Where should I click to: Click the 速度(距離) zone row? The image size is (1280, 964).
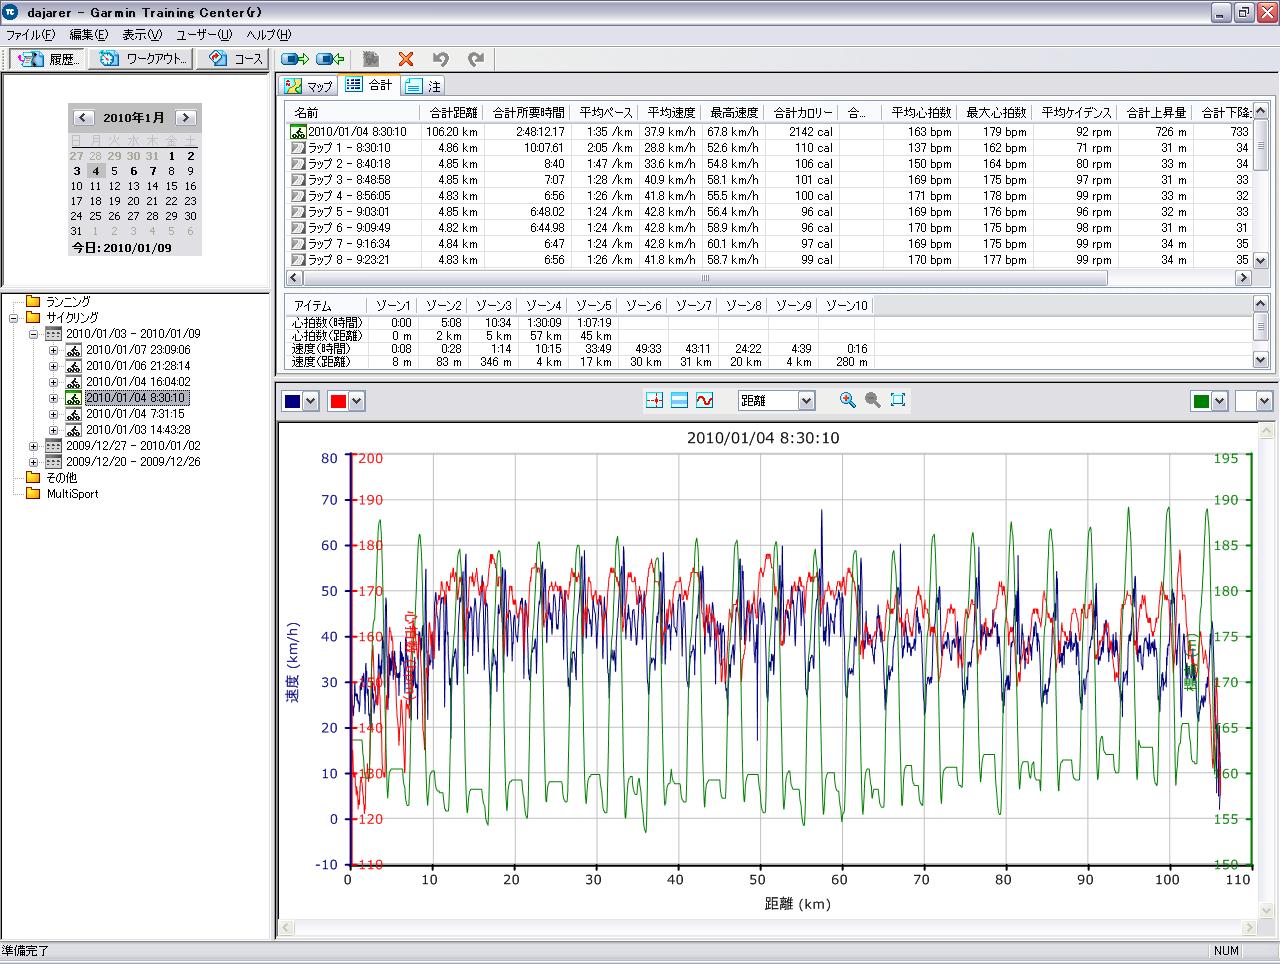point(578,362)
